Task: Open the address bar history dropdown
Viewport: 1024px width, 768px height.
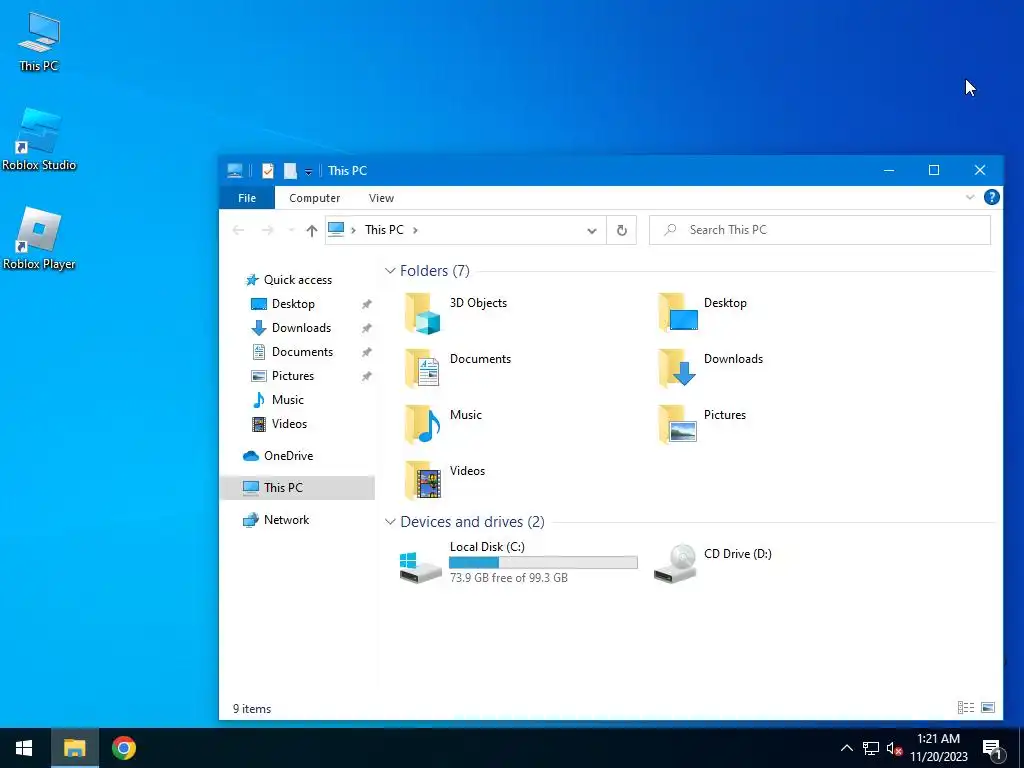Action: pyautogui.click(x=592, y=231)
